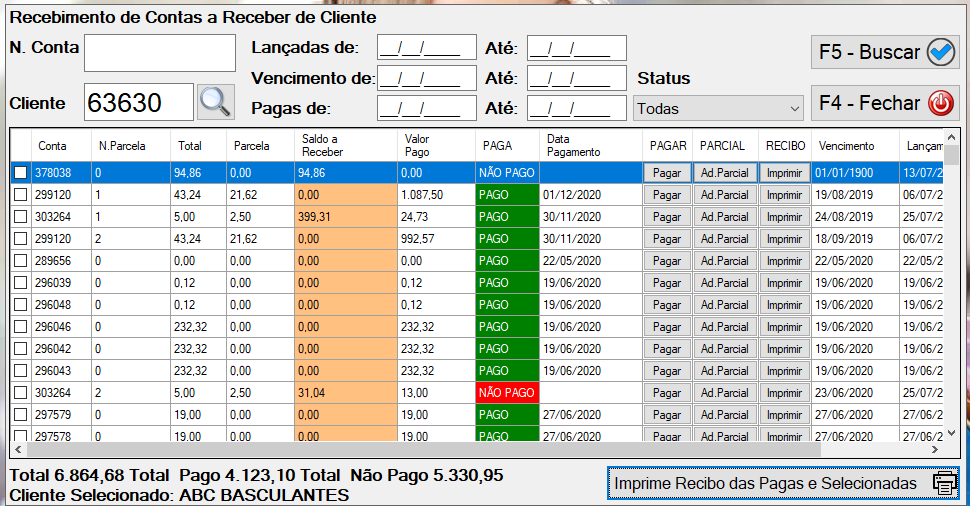Tick the checkbox for conta 296048
The image size is (970, 506).
(x=20, y=304)
